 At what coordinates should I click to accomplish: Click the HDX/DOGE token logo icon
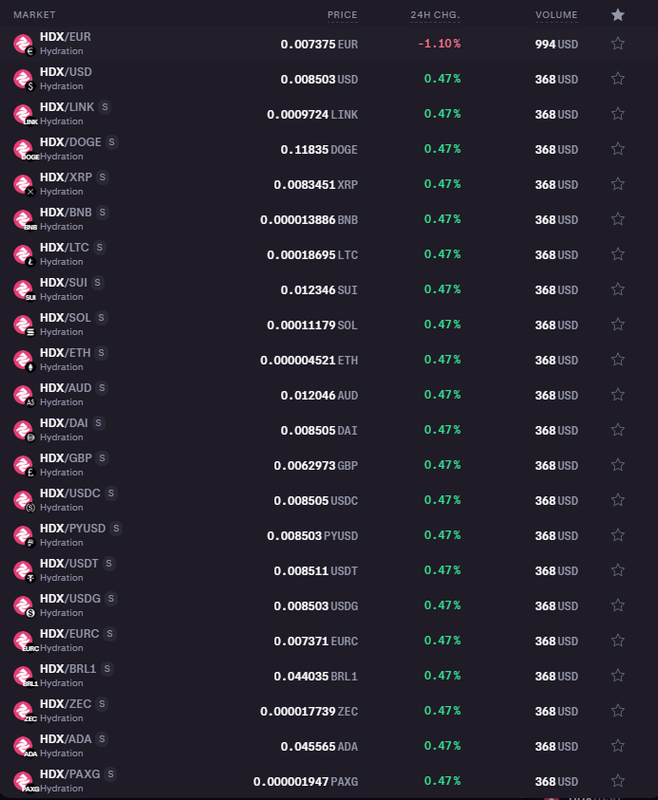23,149
